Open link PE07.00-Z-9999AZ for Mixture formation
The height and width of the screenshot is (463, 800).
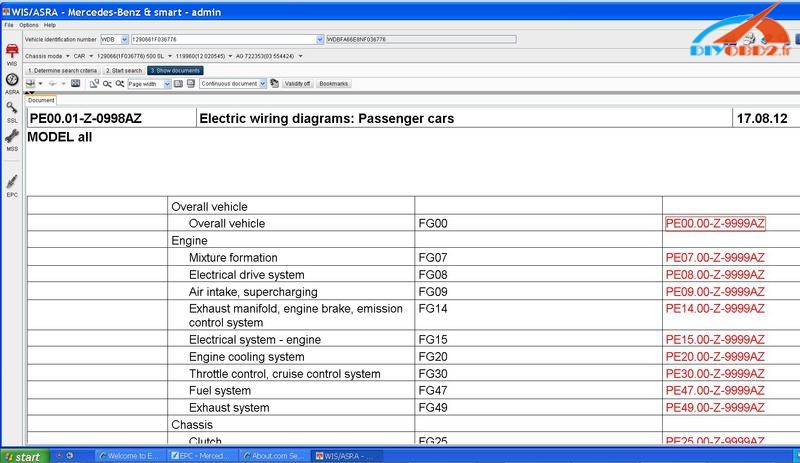[714, 258]
